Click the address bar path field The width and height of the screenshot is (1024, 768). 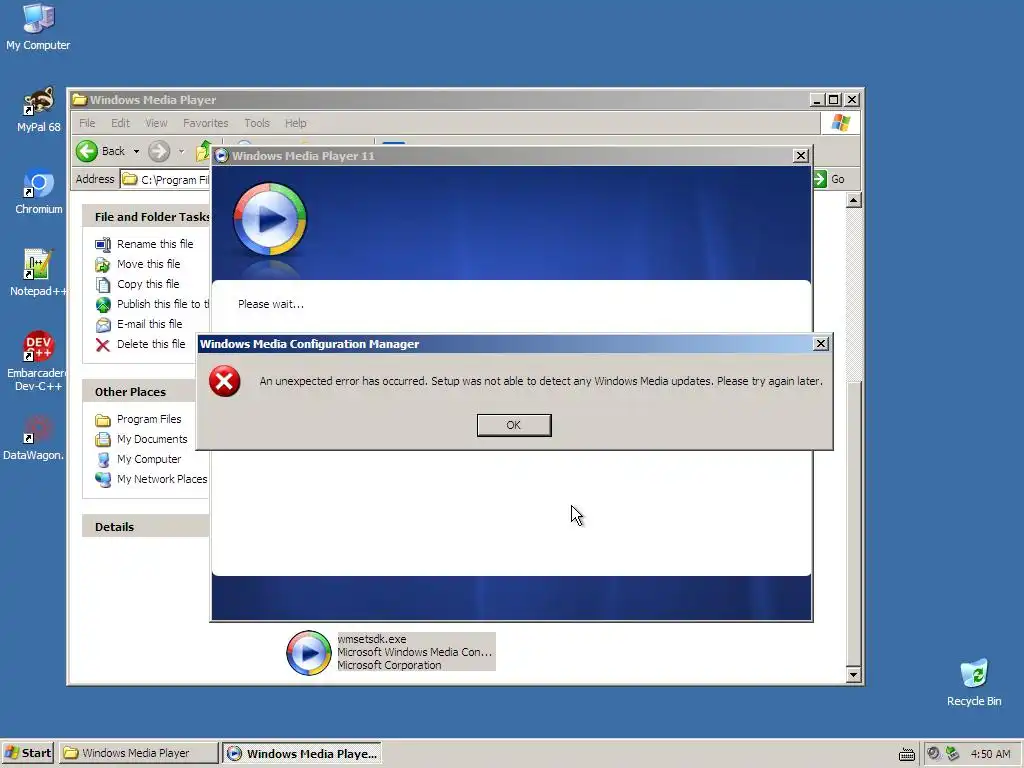(166, 180)
